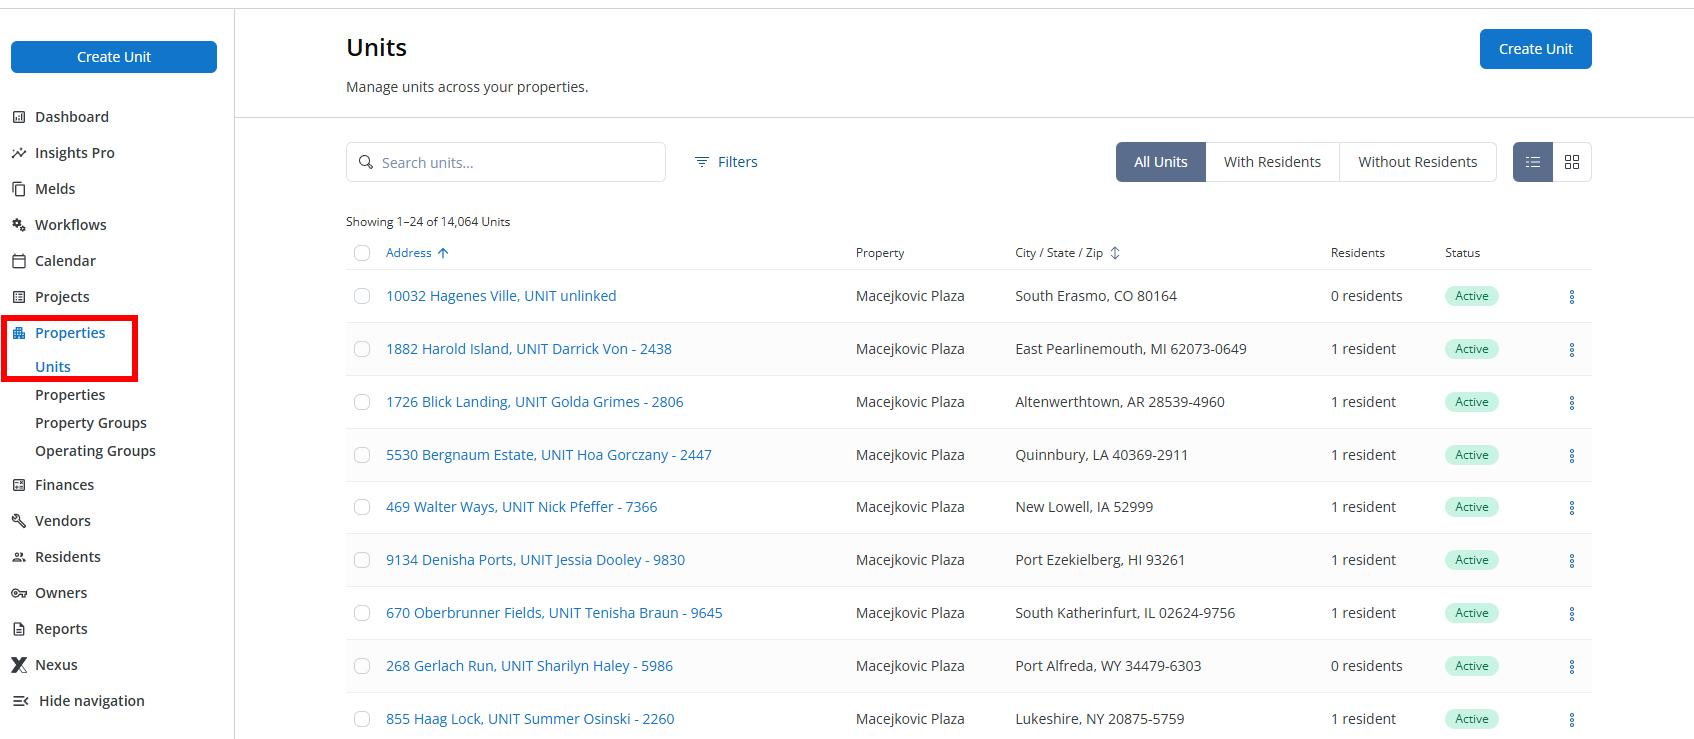Click the Reports document icon
Image resolution: width=1694 pixels, height=739 pixels.
[x=19, y=629]
